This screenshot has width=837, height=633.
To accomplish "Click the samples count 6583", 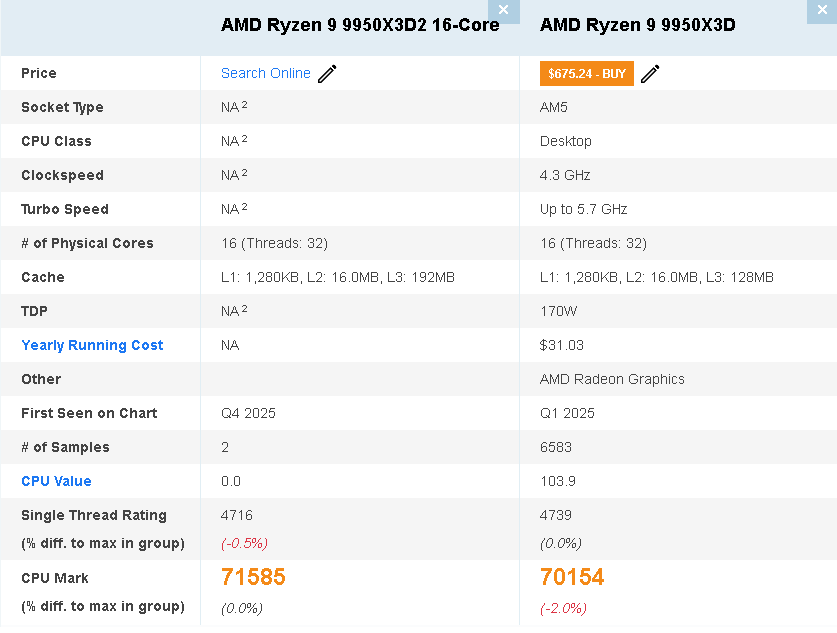I will click(x=555, y=447).
